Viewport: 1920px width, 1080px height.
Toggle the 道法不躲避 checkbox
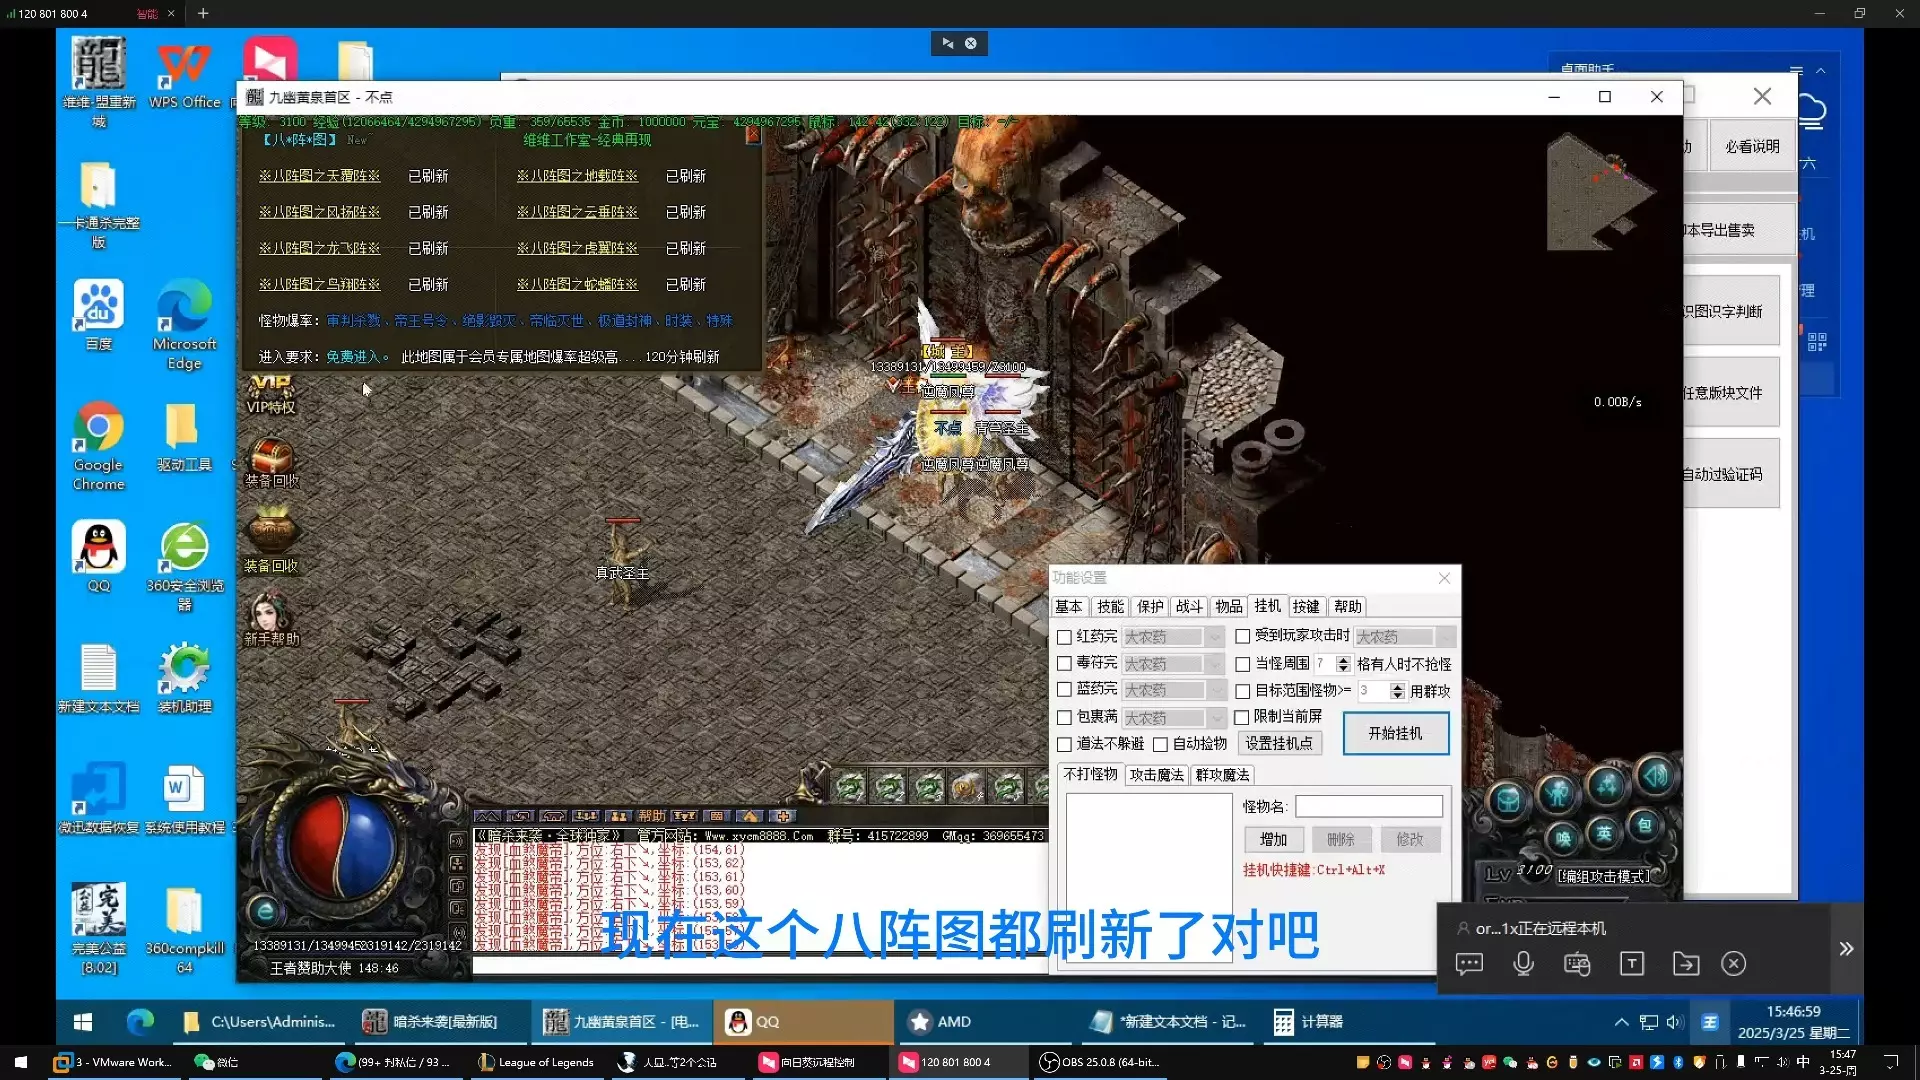click(x=1064, y=744)
